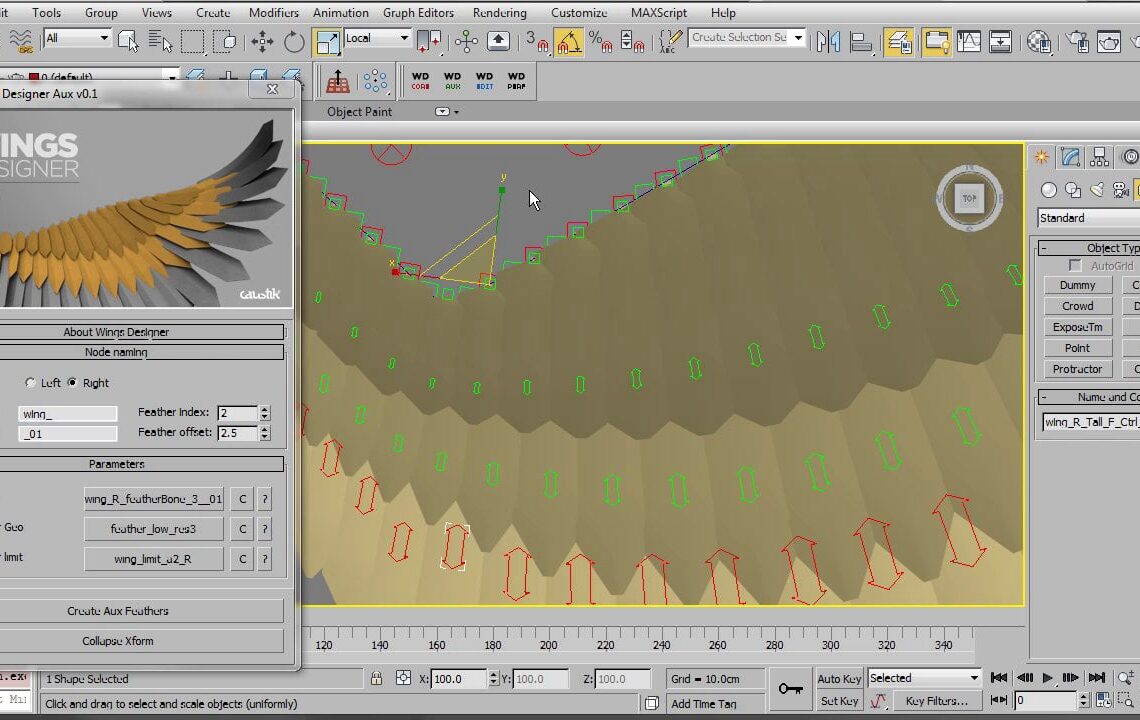Screen dimensions: 1140x720
Task: Enable the AutoGrid checkbox
Action: click(1076, 265)
